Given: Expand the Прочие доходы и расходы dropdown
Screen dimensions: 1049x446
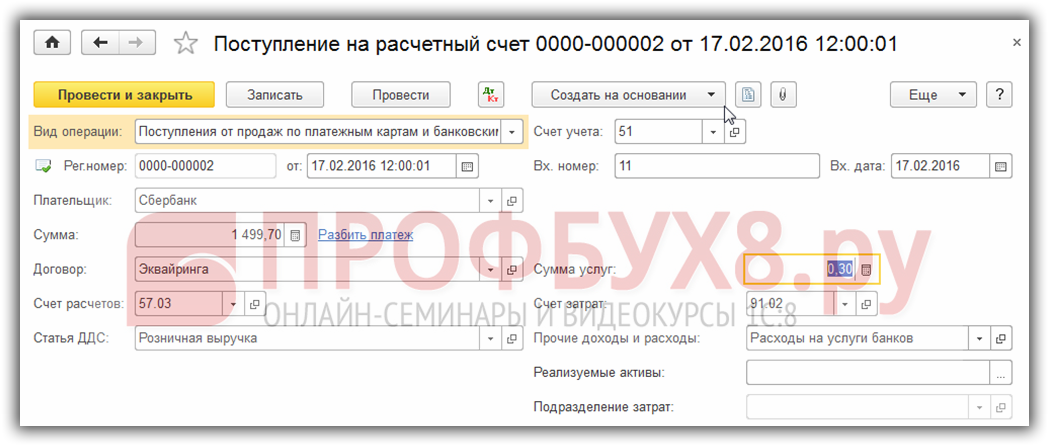Looking at the screenshot, I should 979,338.
